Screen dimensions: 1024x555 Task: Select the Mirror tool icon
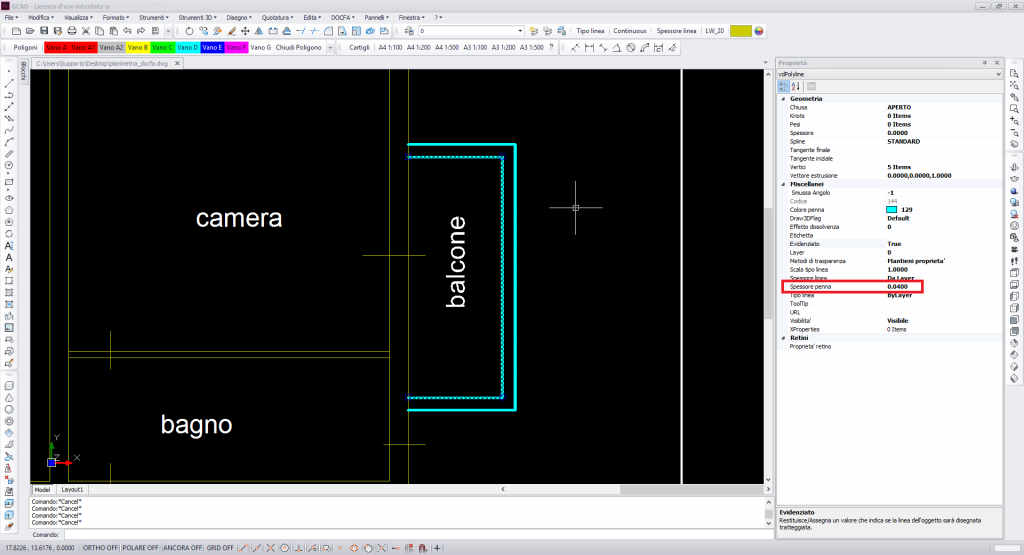(259, 31)
